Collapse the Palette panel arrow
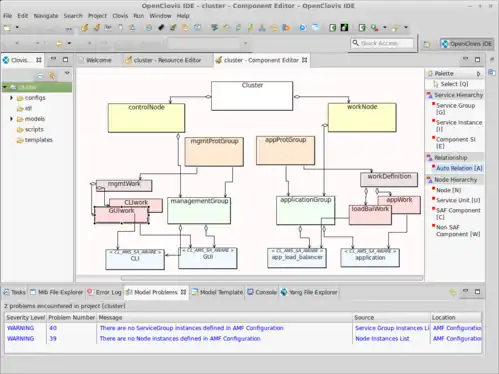Viewport: 499px width, 374px height. [x=478, y=74]
